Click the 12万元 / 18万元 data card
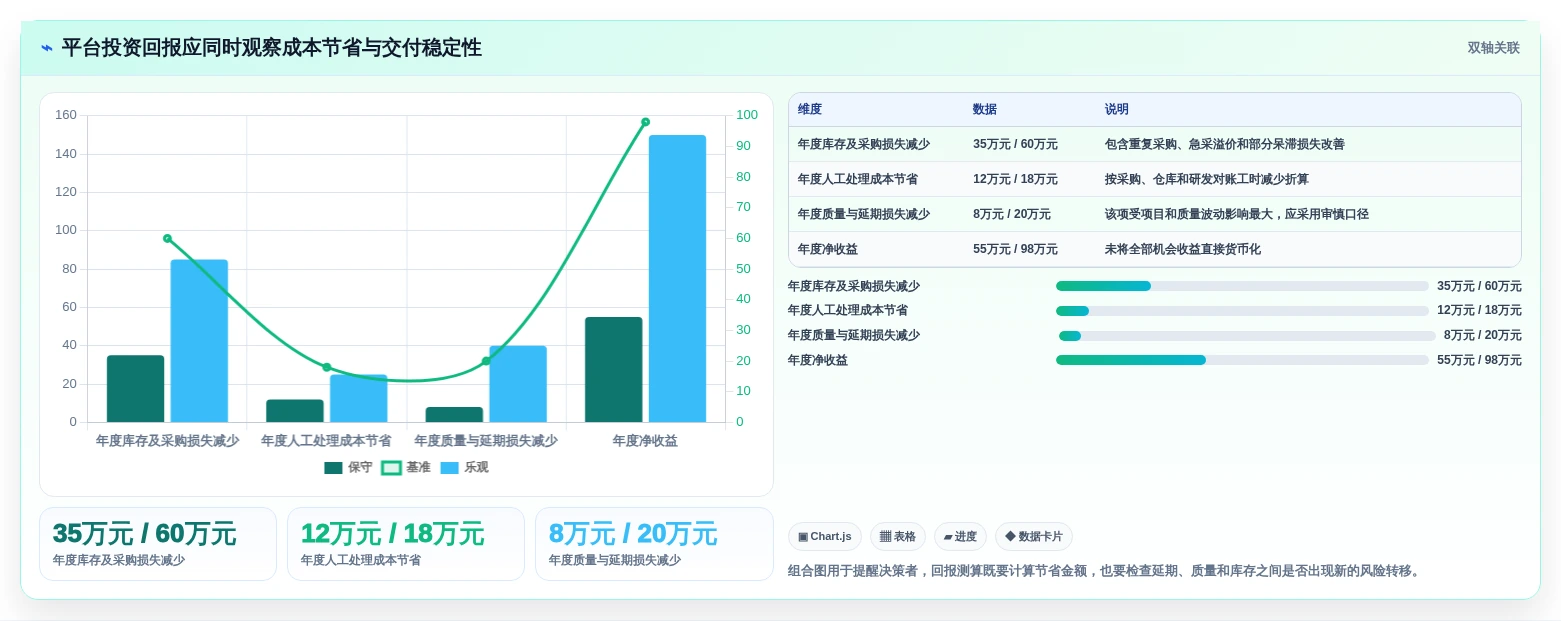The width and height of the screenshot is (1561, 621). 406,544
